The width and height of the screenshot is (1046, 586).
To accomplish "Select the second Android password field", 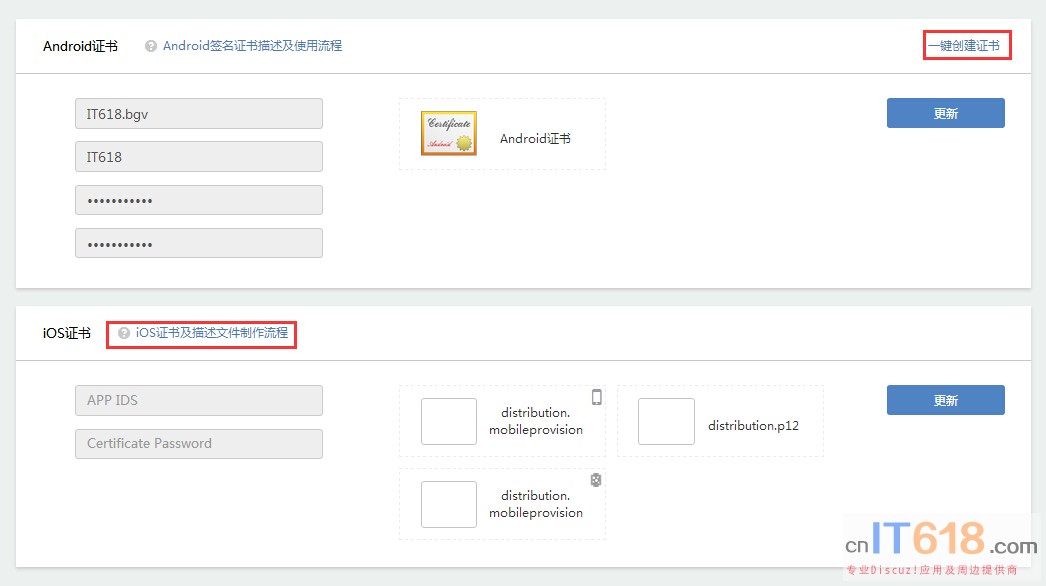I will coord(199,243).
